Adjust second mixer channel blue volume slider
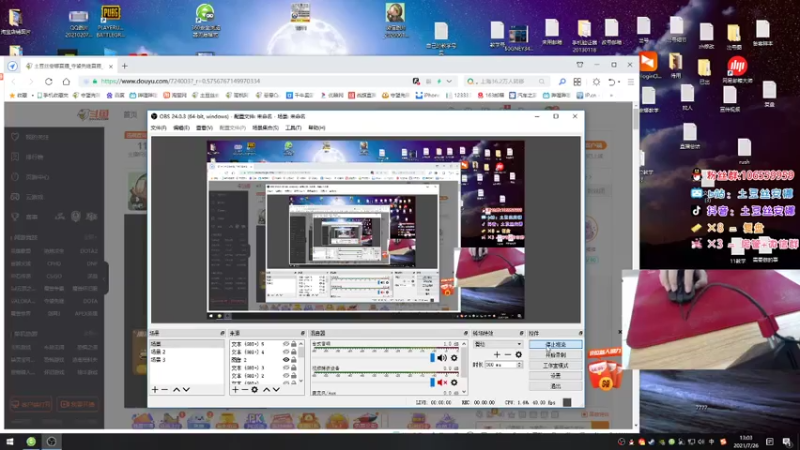The image size is (800, 450). coord(433,382)
